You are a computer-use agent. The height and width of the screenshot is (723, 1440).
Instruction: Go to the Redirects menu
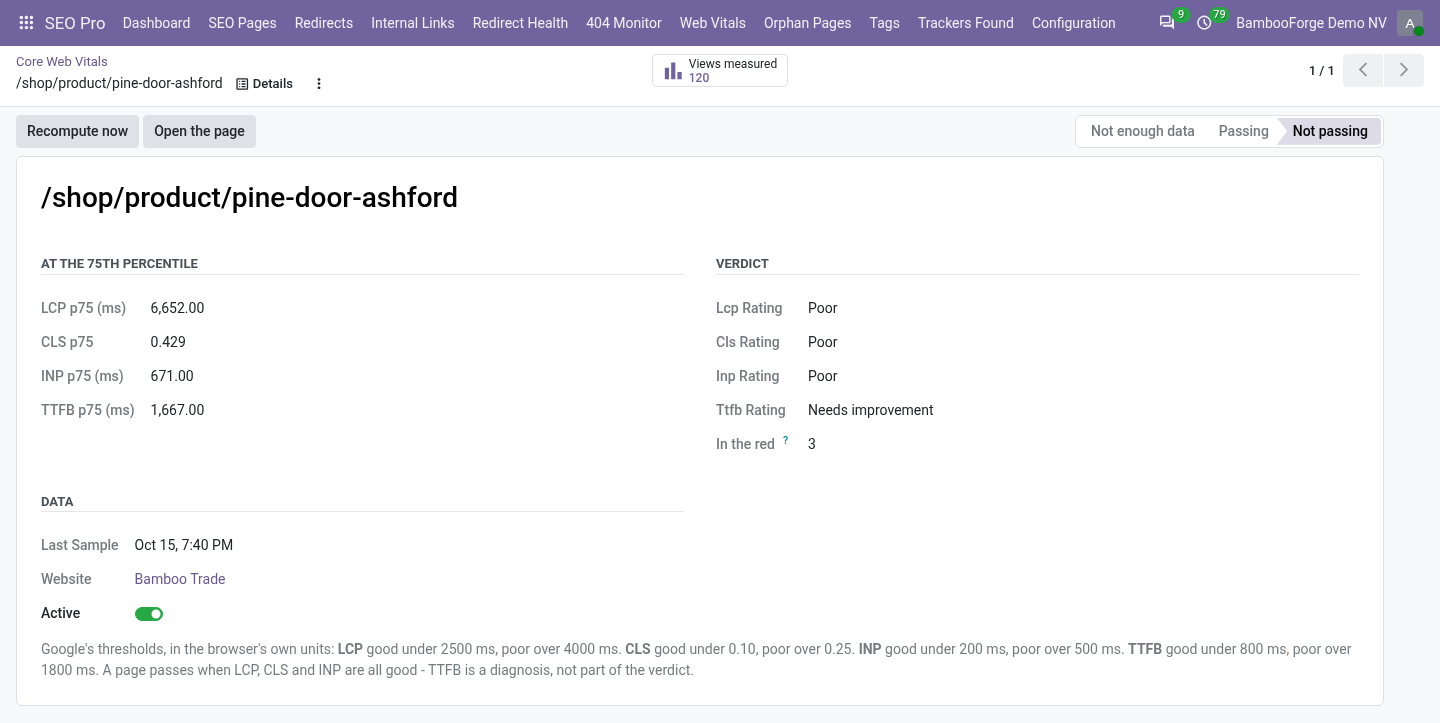(x=324, y=23)
